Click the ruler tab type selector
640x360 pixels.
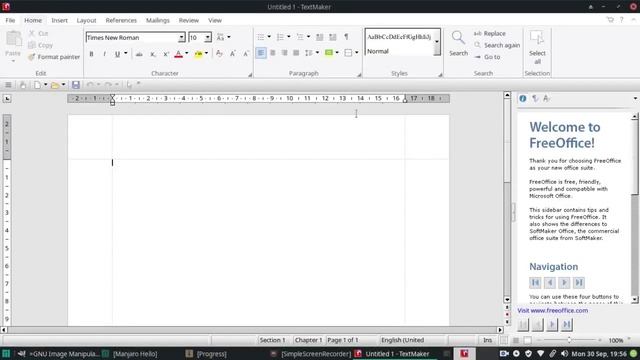click(x=7, y=98)
